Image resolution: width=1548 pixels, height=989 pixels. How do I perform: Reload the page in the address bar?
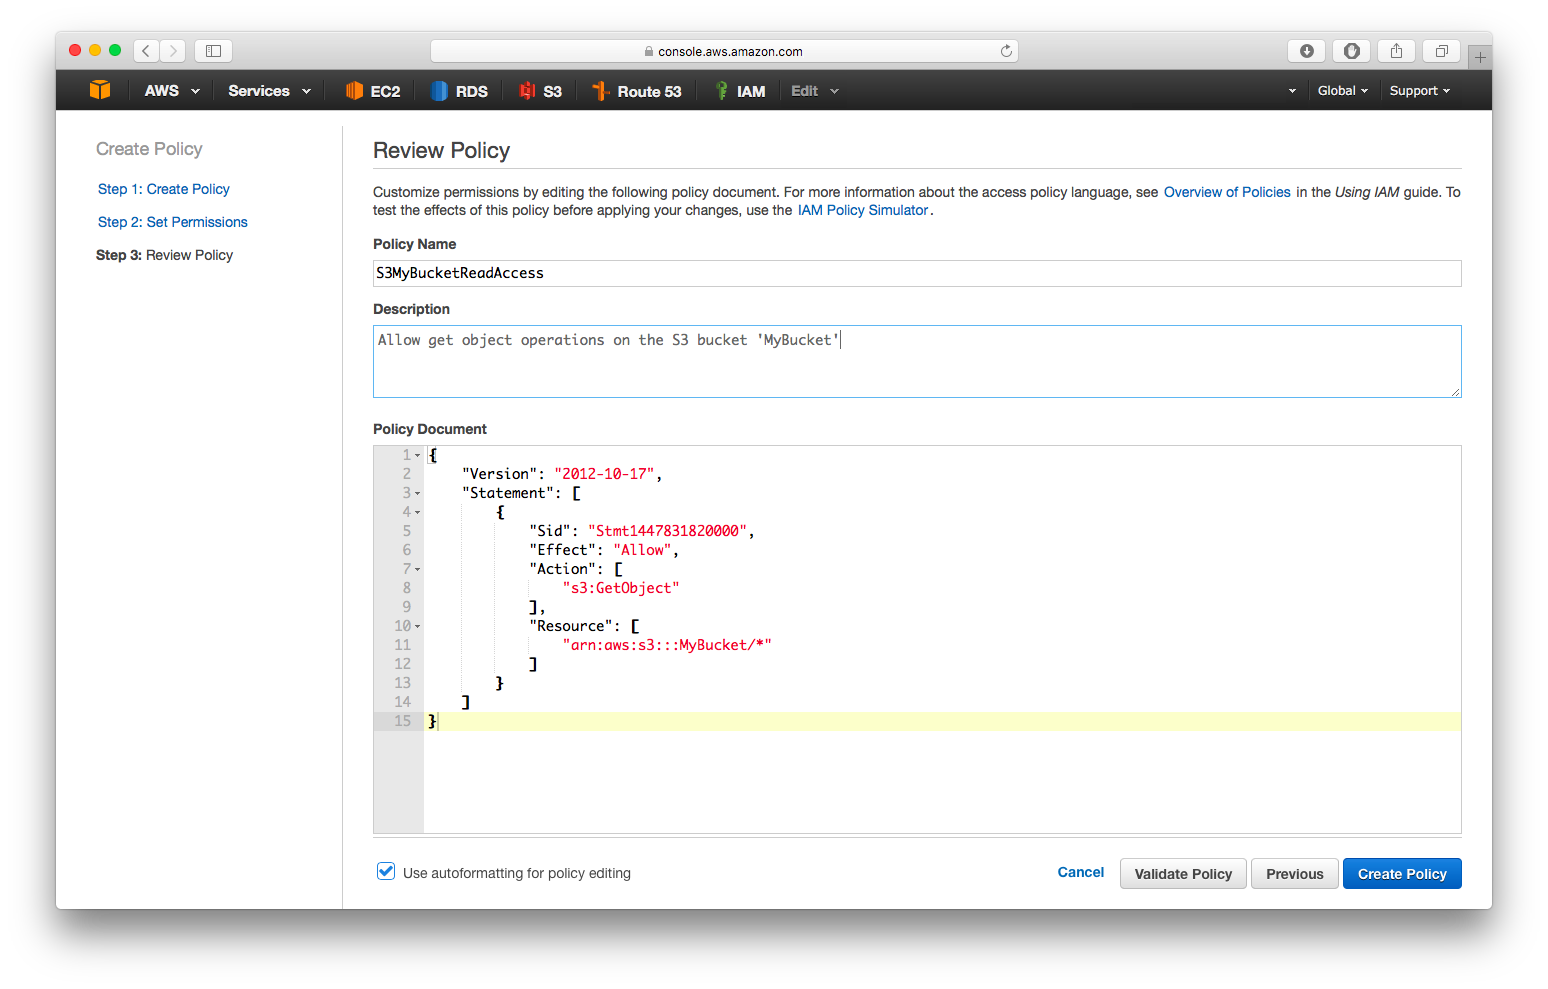[1006, 51]
